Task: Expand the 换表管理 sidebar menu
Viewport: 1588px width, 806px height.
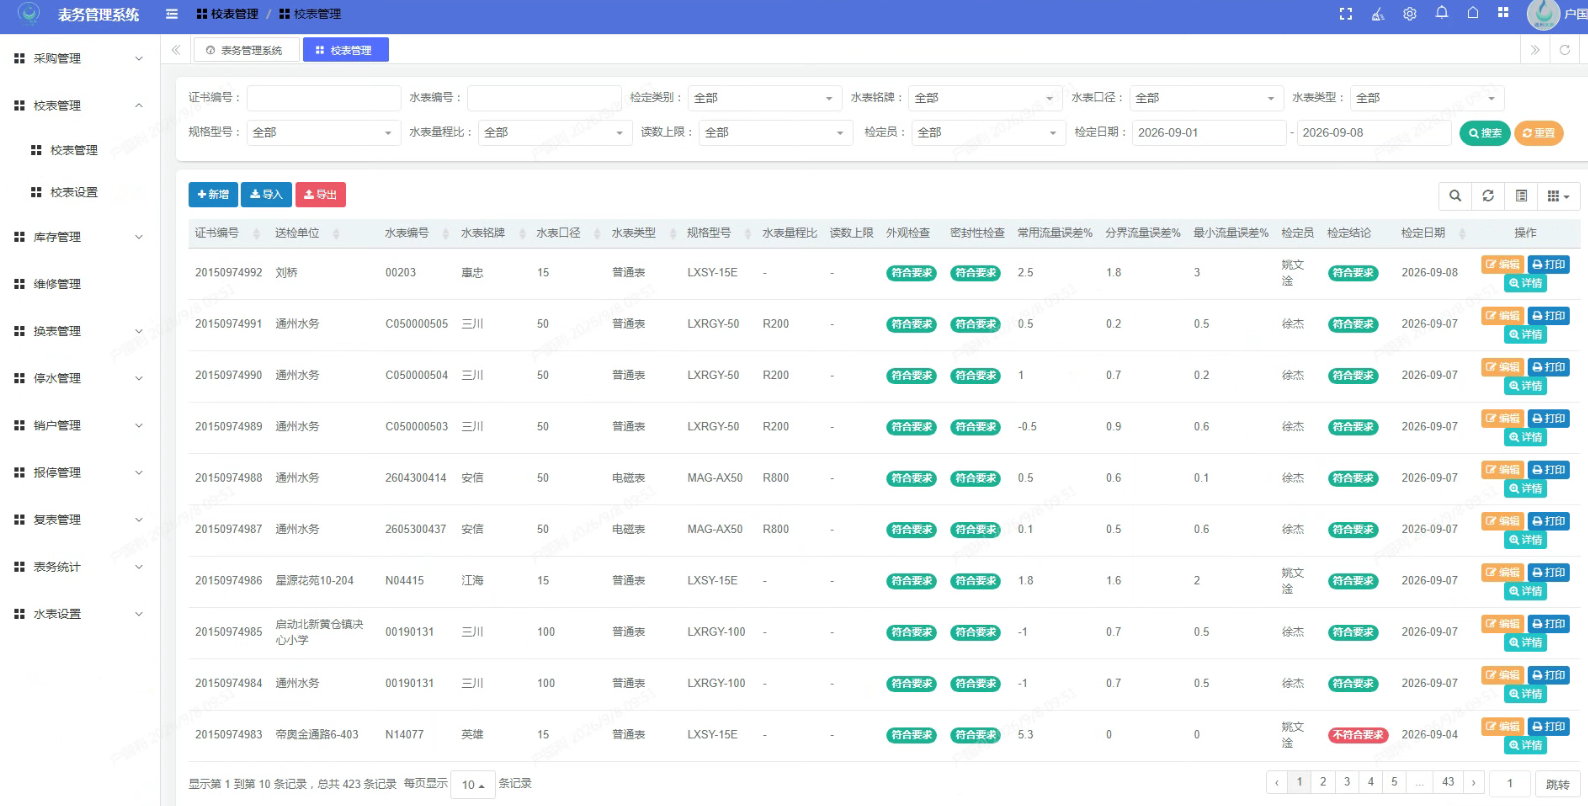Action: 80,331
